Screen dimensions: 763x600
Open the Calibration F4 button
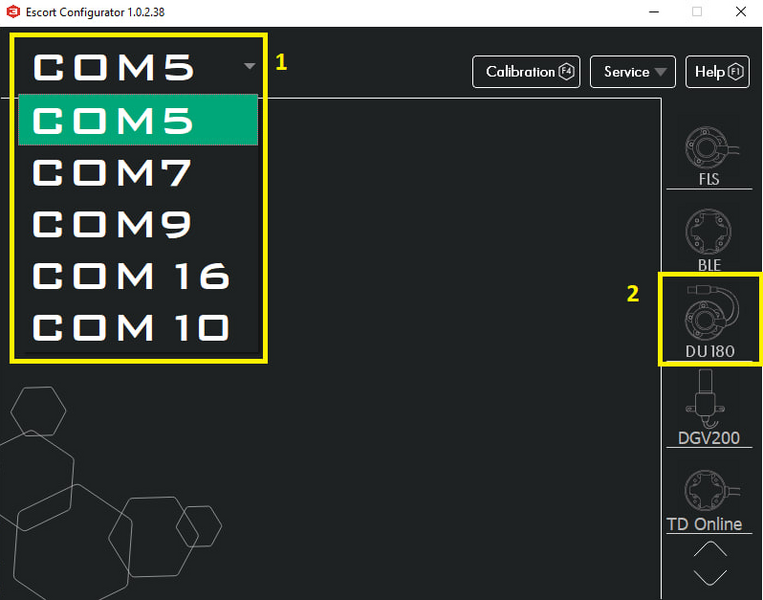coord(526,72)
